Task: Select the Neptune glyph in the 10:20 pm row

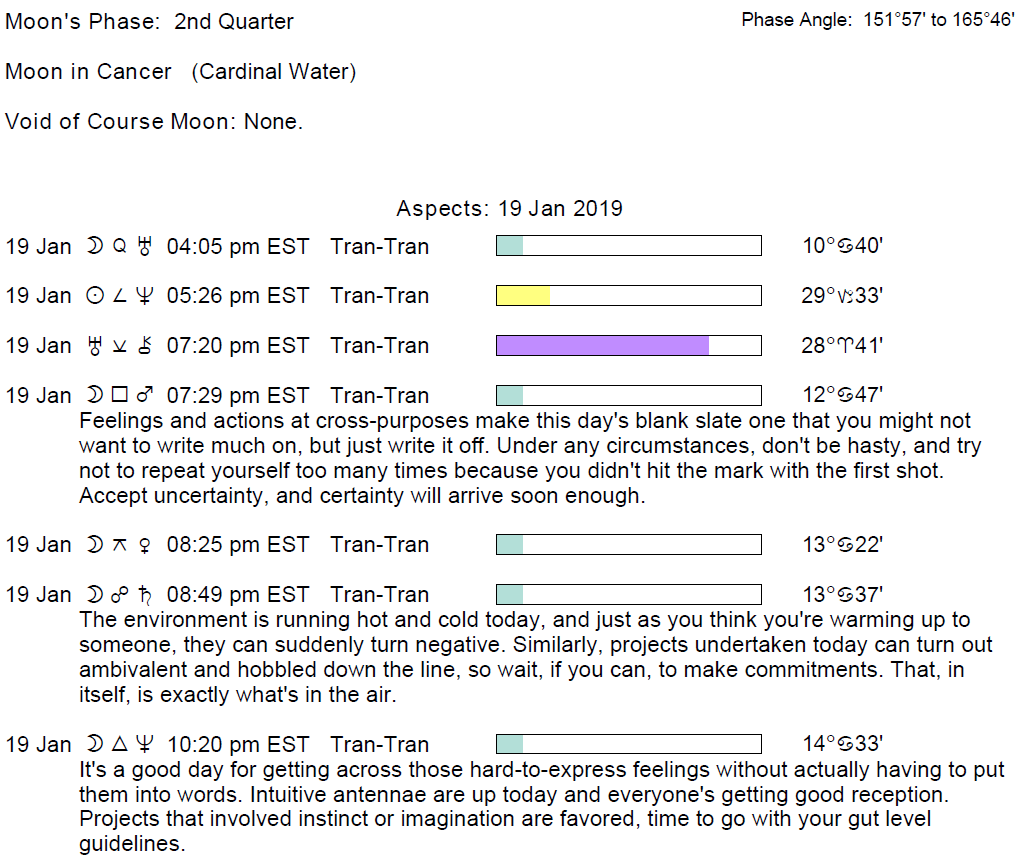Action: click(147, 744)
